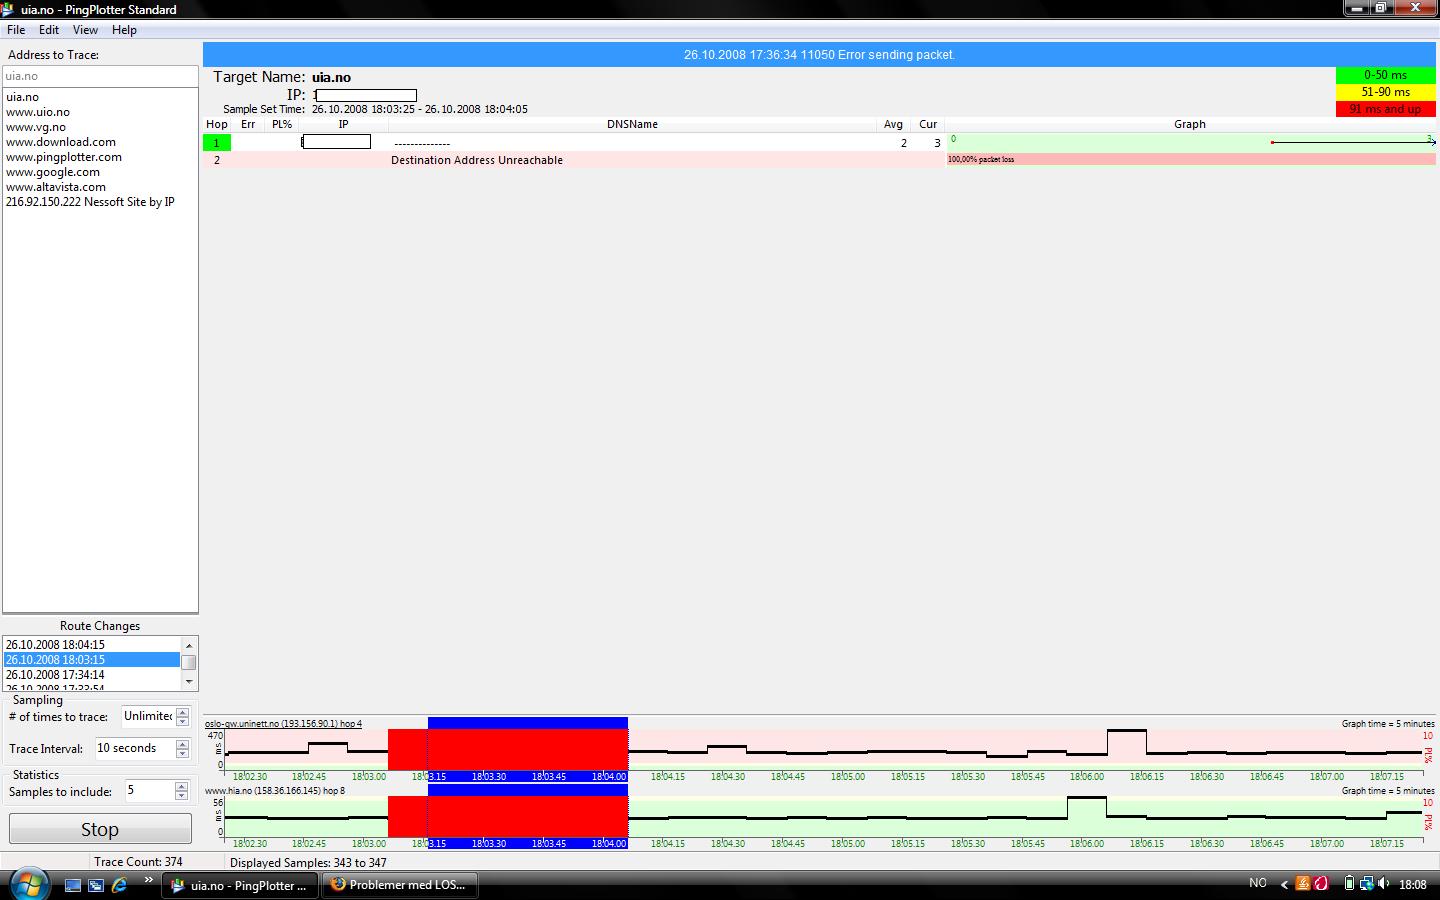This screenshot has width=1440, height=900.
Task: Click the red 91 ms and up swatch
Action: [x=1385, y=109]
